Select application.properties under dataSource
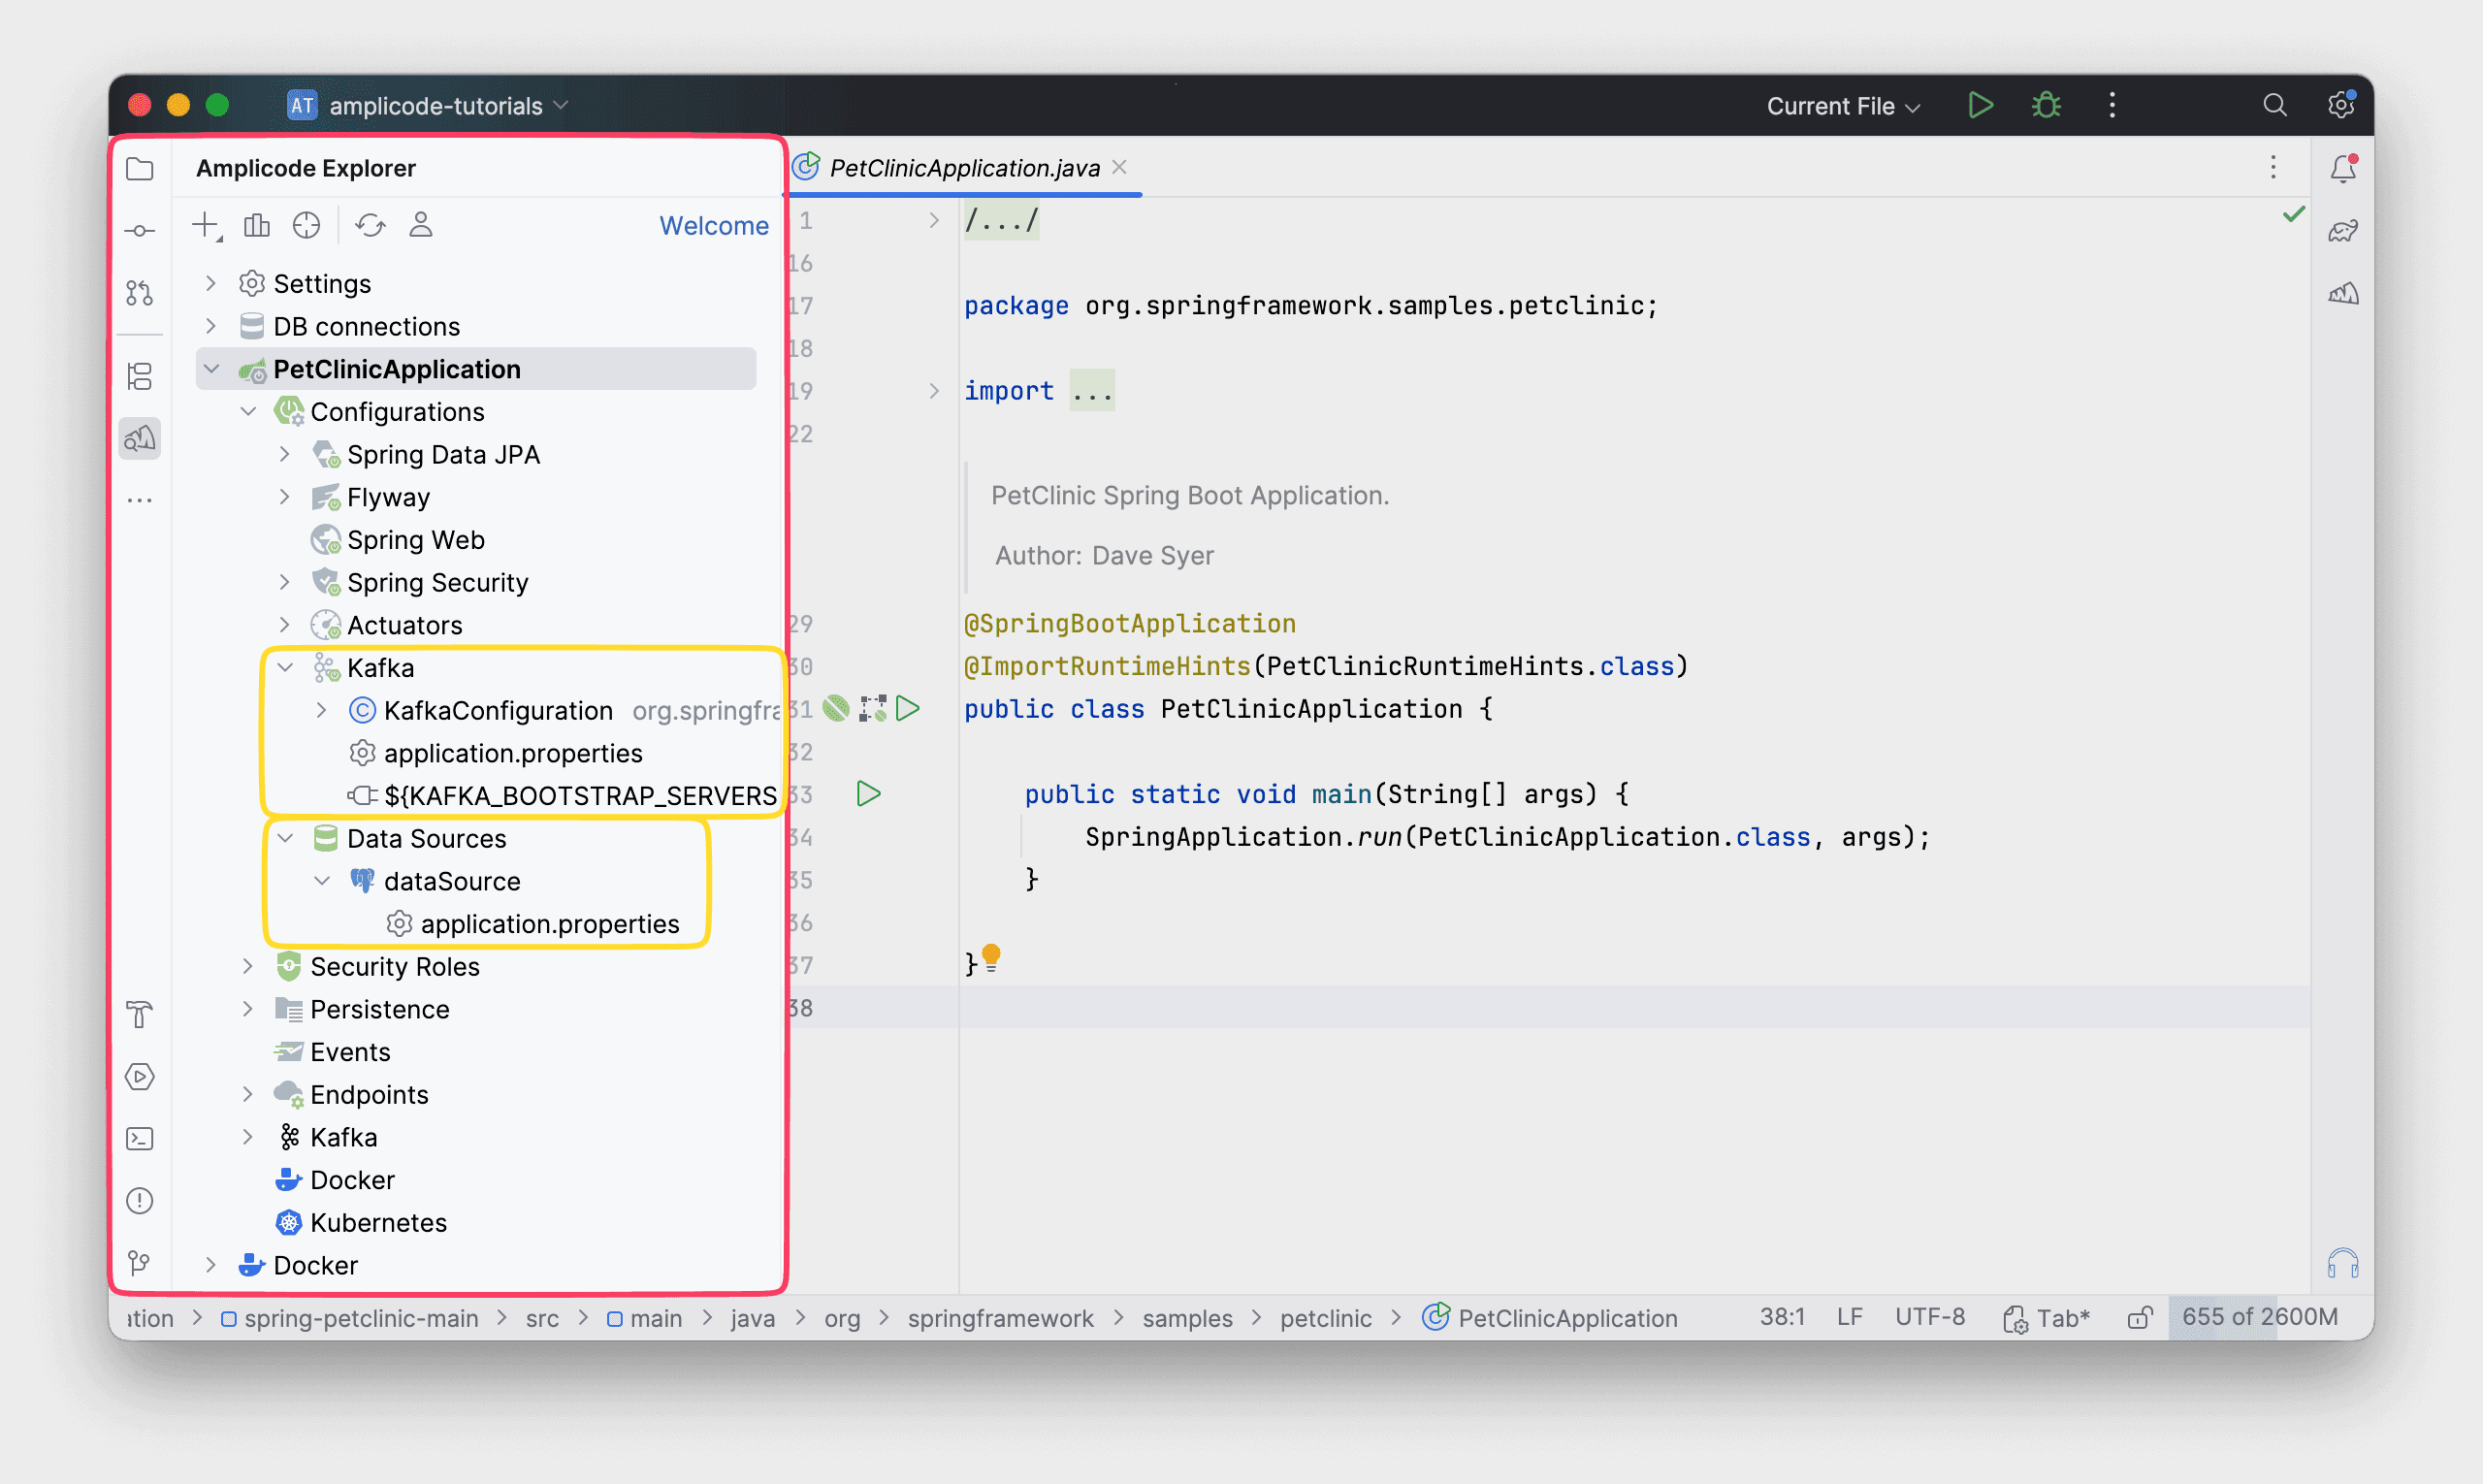 [x=550, y=924]
